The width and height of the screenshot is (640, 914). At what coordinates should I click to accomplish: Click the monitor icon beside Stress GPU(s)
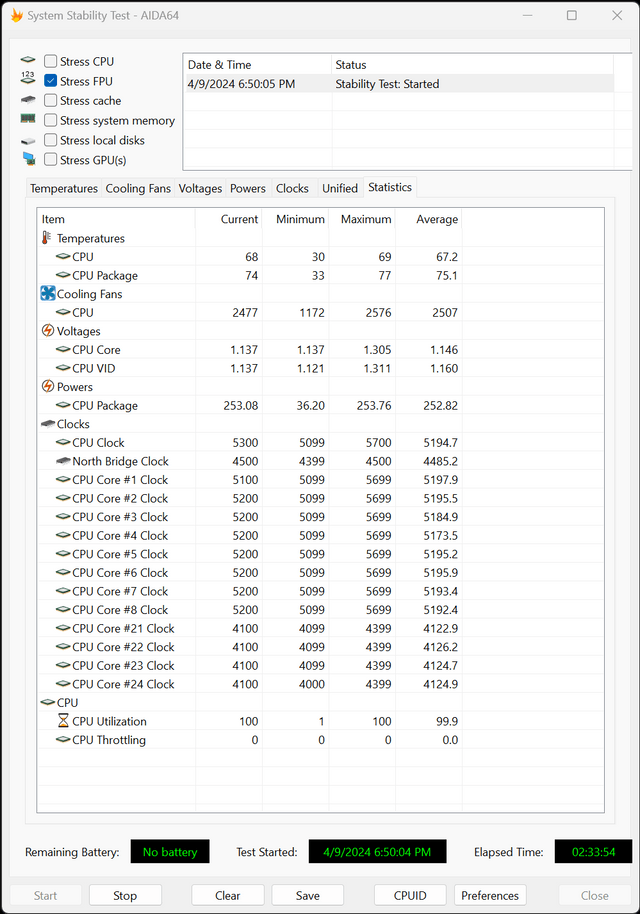click(29, 159)
